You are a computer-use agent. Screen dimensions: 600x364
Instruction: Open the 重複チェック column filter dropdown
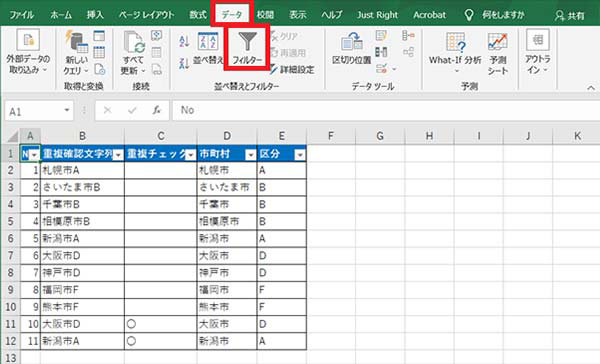(x=191, y=155)
